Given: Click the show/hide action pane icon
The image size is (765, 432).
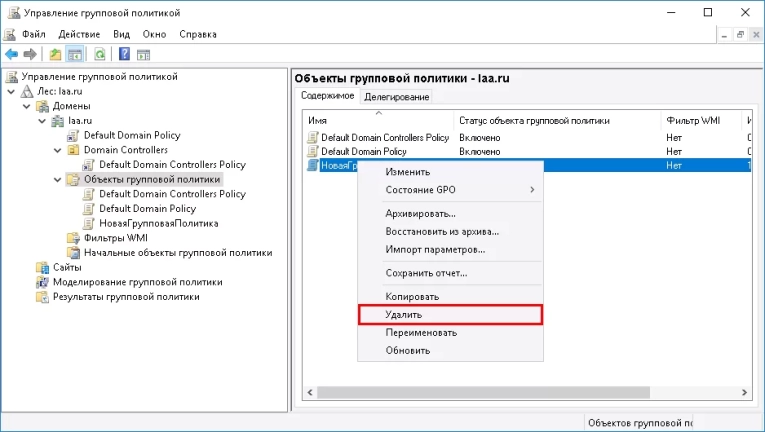Looking at the screenshot, I should [x=144, y=54].
